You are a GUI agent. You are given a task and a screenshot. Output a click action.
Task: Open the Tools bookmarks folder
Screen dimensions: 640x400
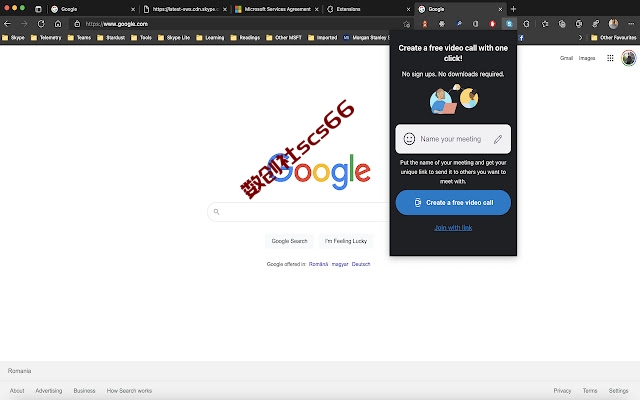tap(141, 38)
